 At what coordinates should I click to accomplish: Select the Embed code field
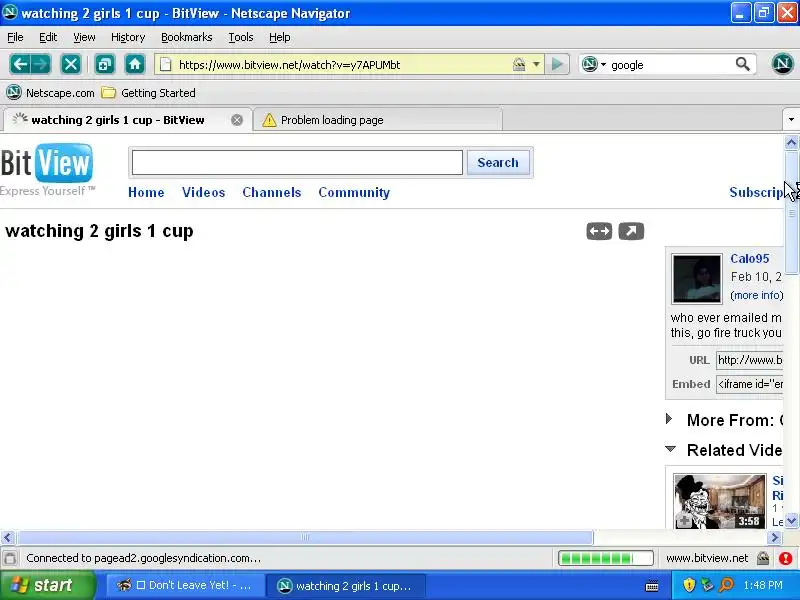pyautogui.click(x=749, y=384)
